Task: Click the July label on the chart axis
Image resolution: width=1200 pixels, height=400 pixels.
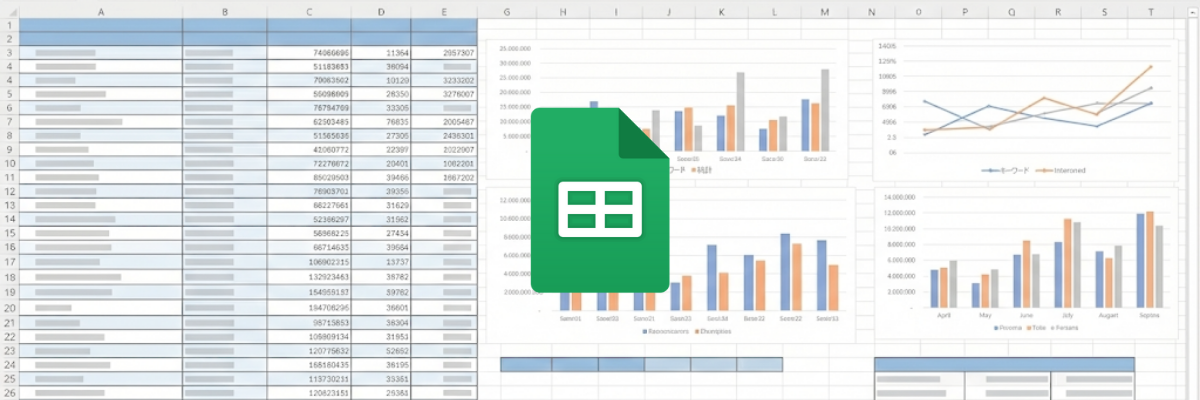Action: (x=1068, y=313)
